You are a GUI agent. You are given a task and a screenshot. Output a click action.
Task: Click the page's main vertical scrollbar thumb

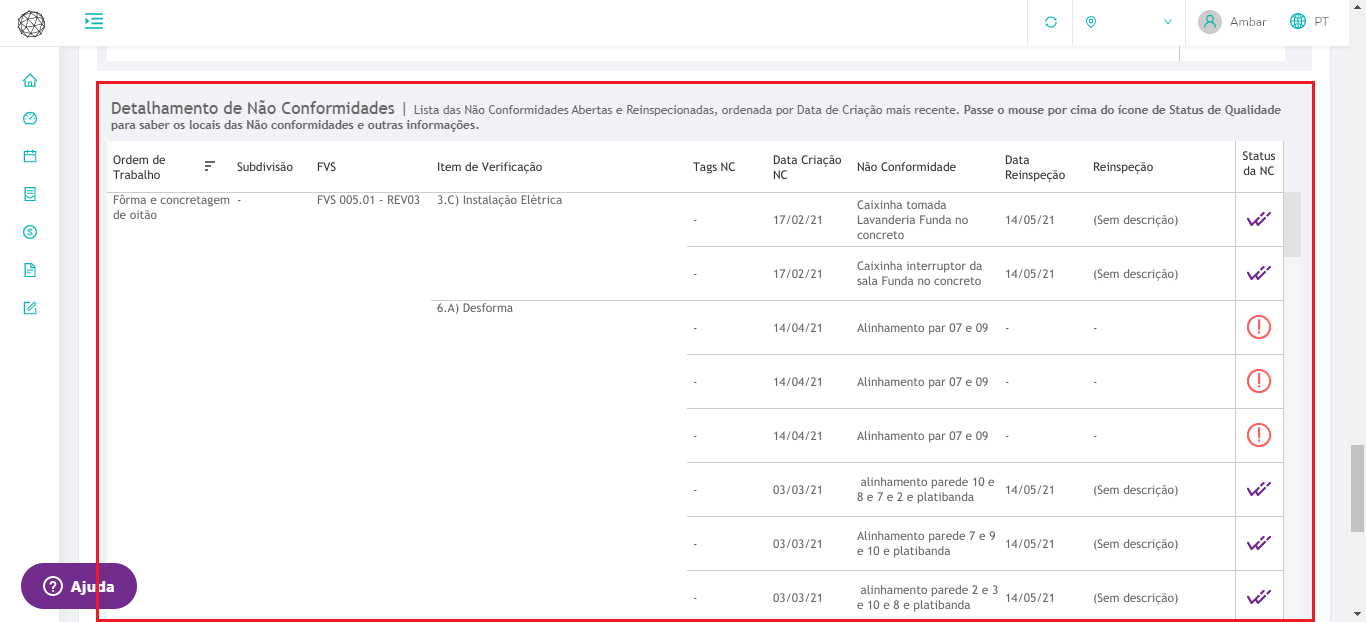1357,487
